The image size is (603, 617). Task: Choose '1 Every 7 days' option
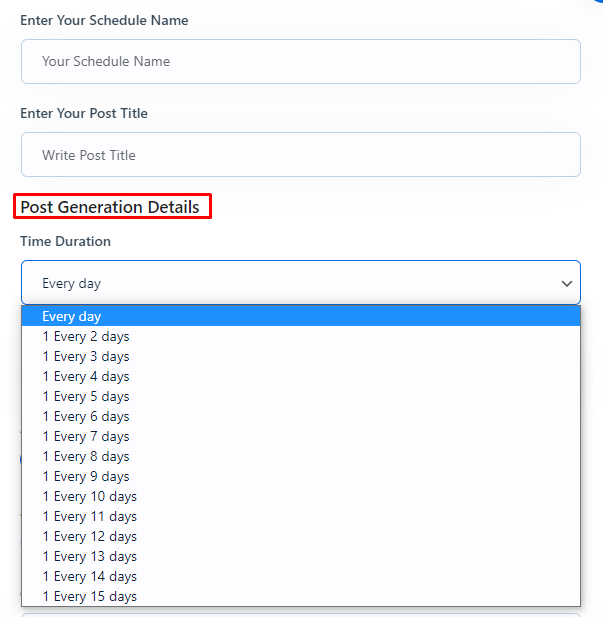point(301,436)
